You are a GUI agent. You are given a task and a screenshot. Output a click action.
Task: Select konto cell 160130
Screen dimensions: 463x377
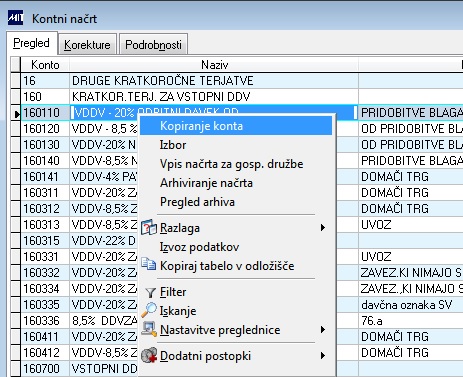tap(45, 145)
